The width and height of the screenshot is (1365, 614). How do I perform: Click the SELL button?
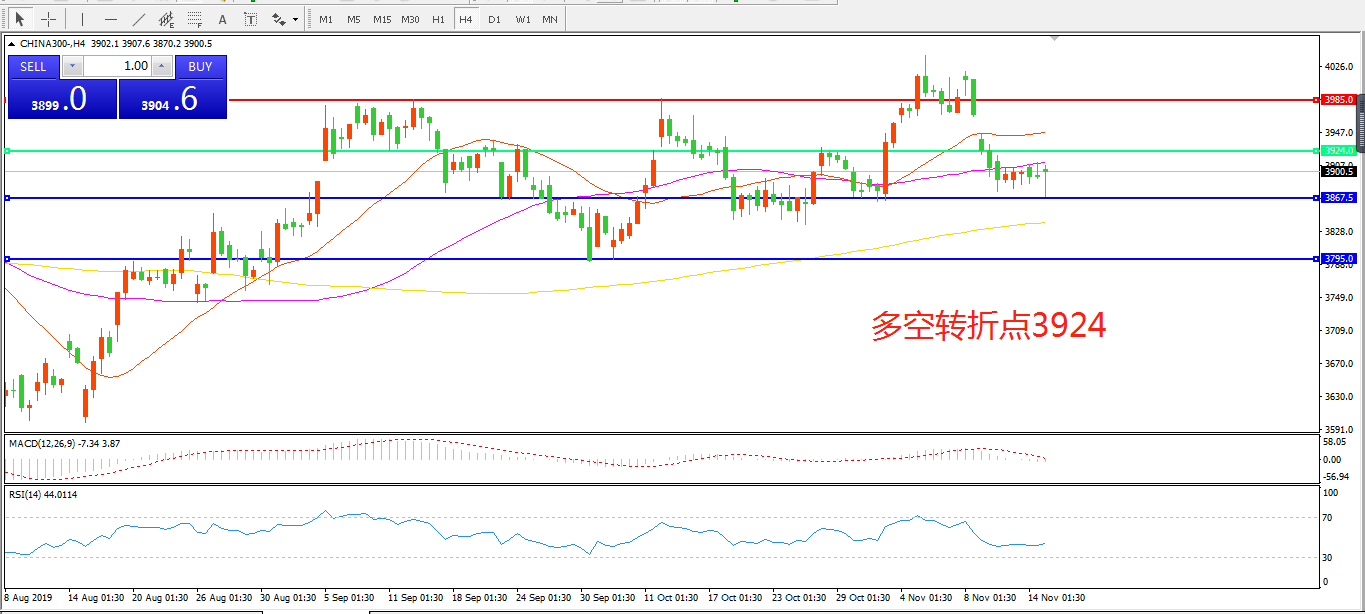[33, 66]
